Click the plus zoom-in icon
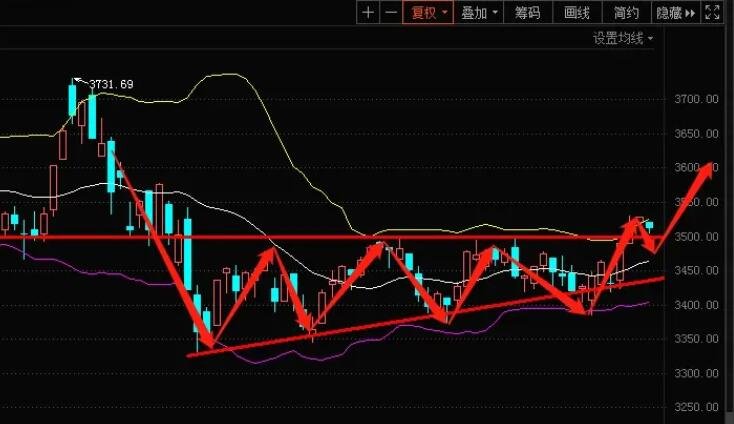 (x=368, y=12)
